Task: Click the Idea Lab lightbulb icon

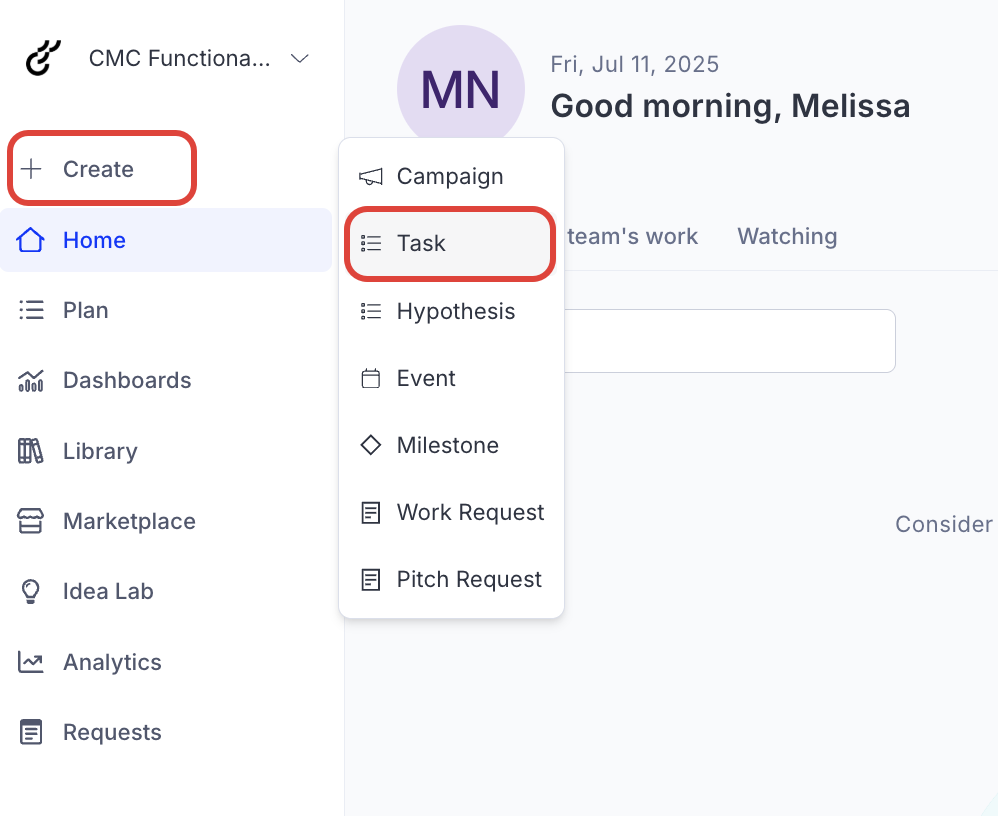Action: pos(31,591)
